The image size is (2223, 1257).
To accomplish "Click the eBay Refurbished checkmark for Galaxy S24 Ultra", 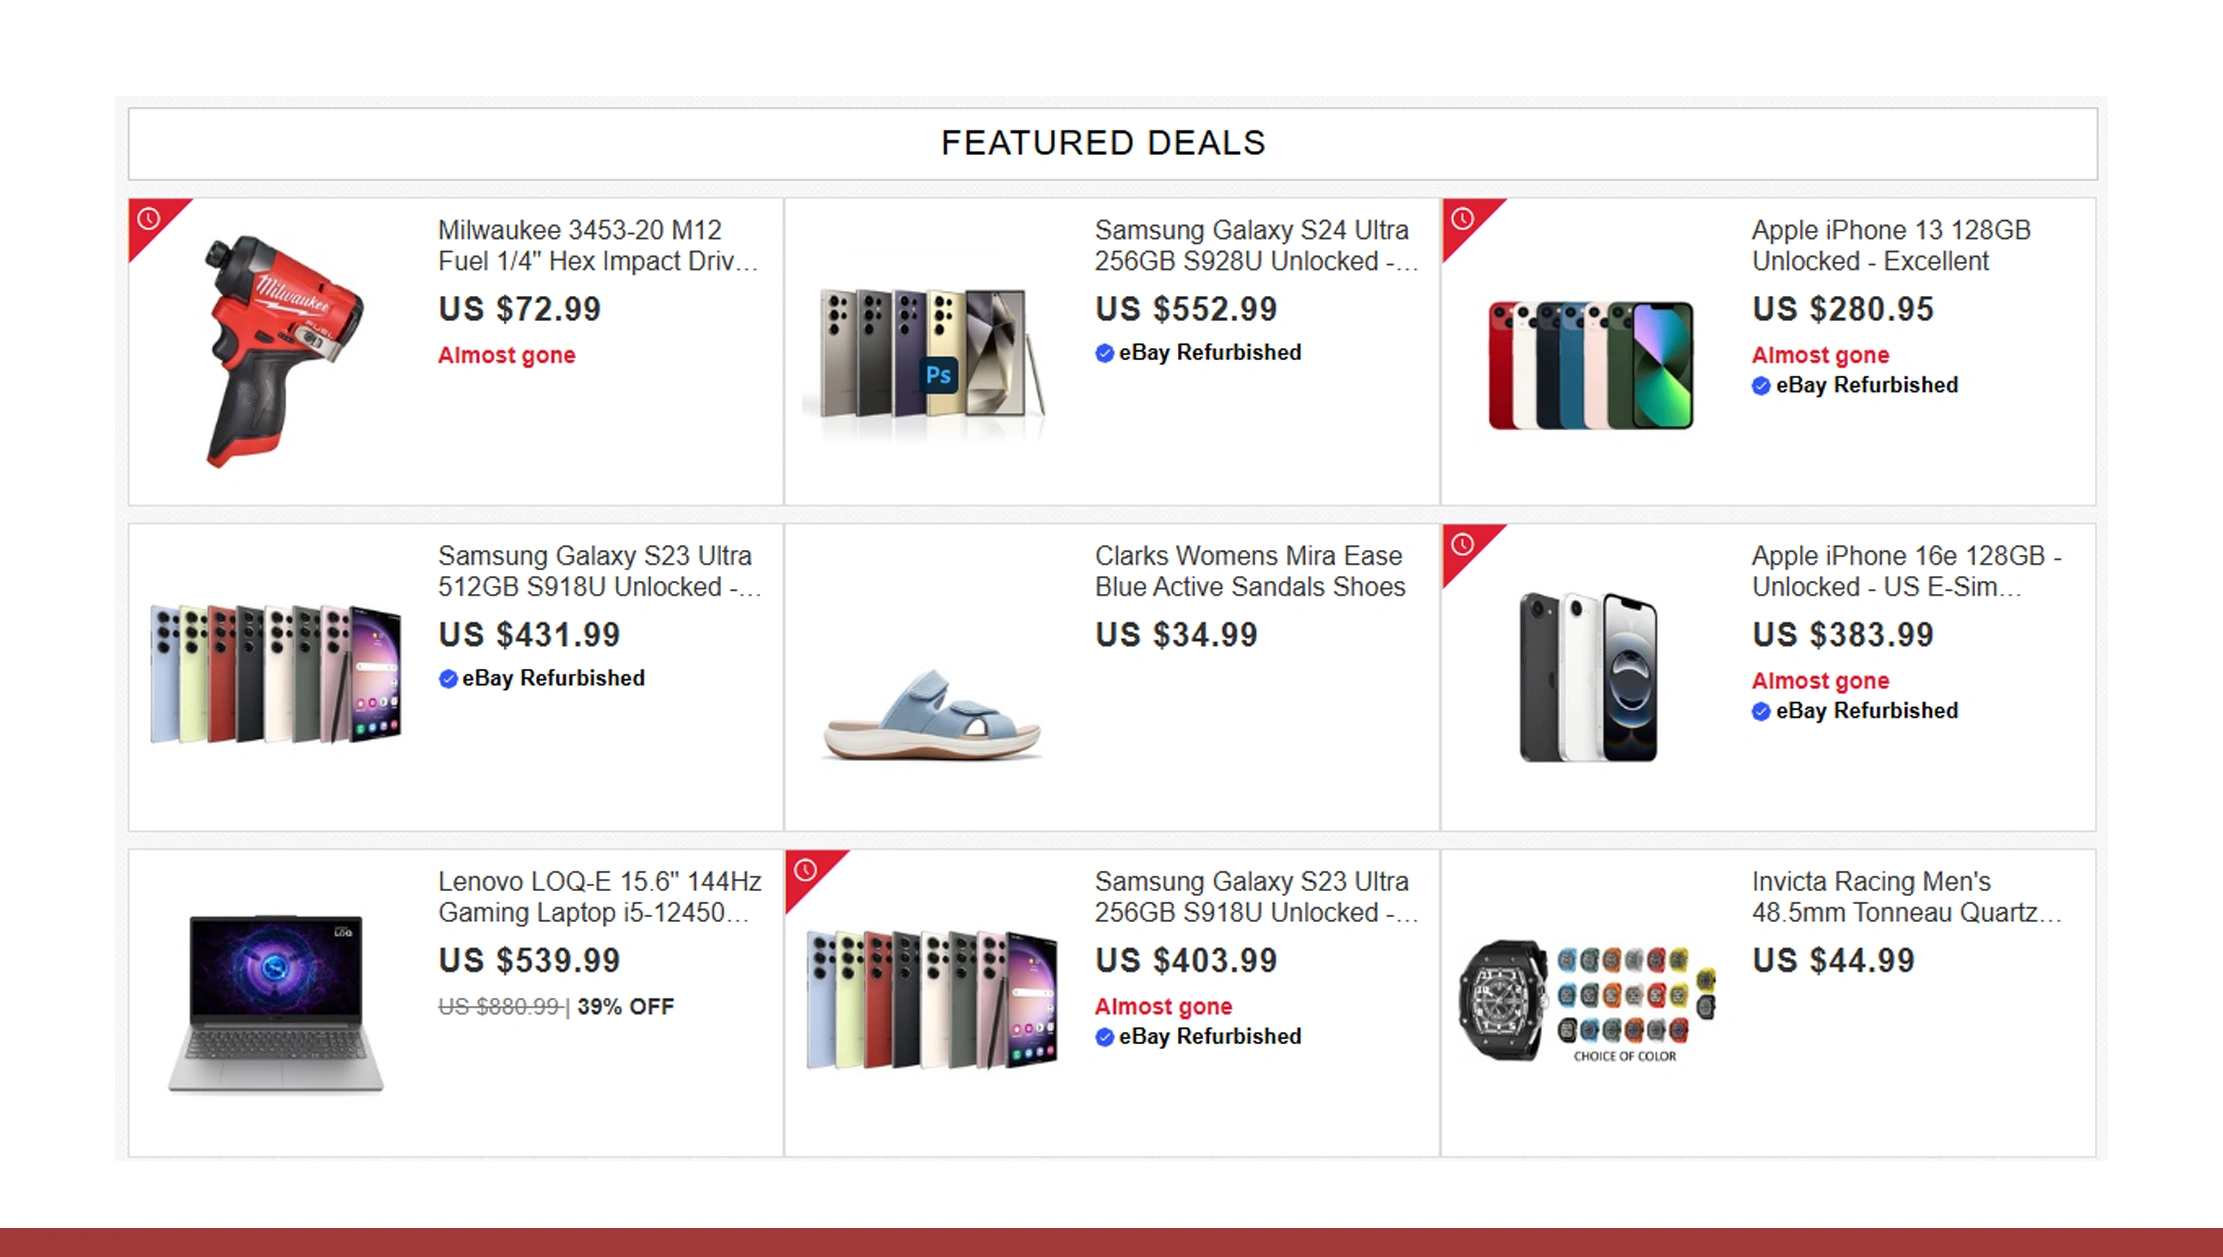I will tap(1104, 352).
